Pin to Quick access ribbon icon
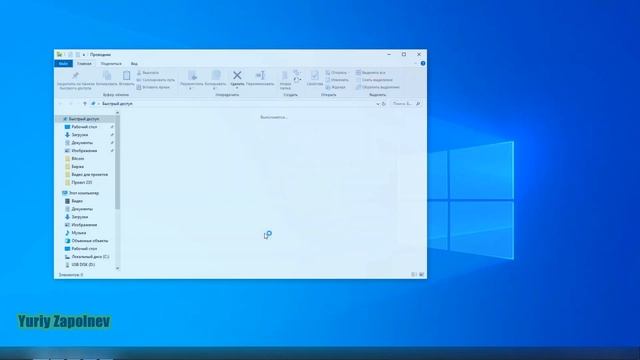This screenshot has height=360, width=640. pyautogui.click(x=76, y=76)
